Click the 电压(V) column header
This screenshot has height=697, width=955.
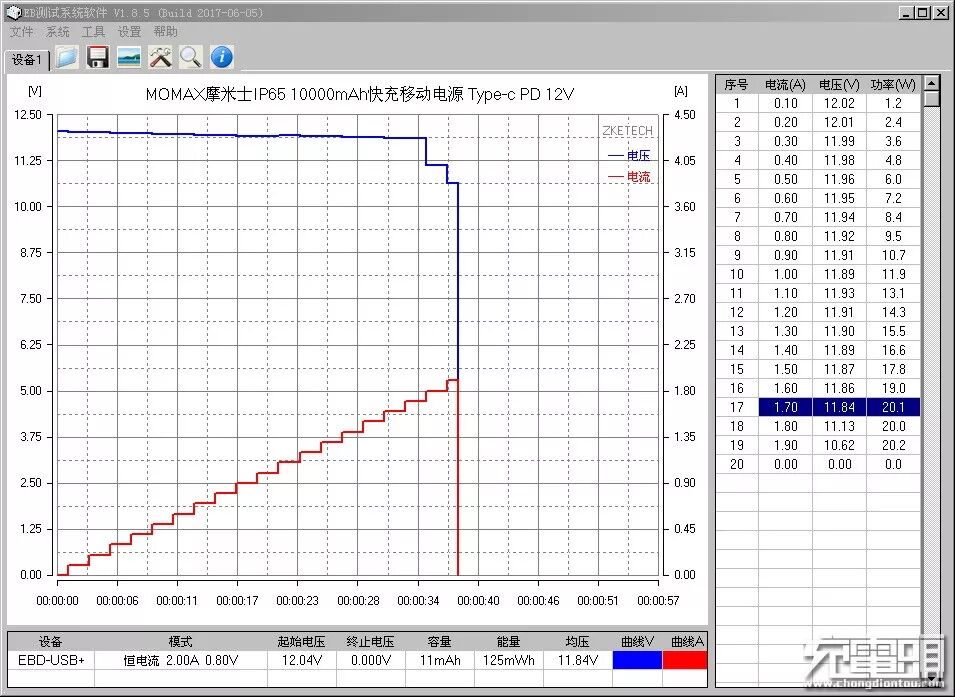(x=839, y=85)
